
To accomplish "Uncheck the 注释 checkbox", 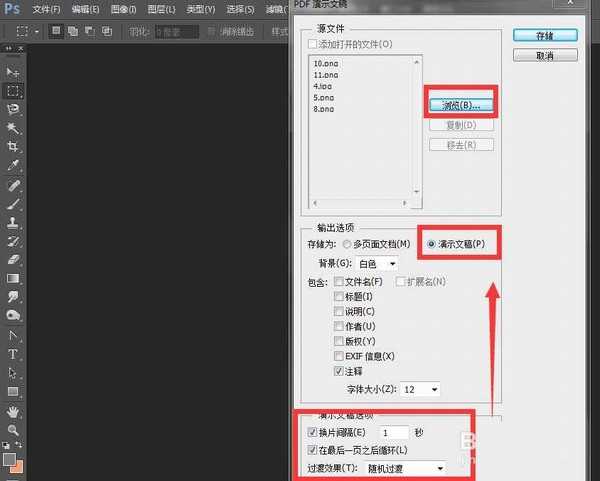I will [x=338, y=371].
